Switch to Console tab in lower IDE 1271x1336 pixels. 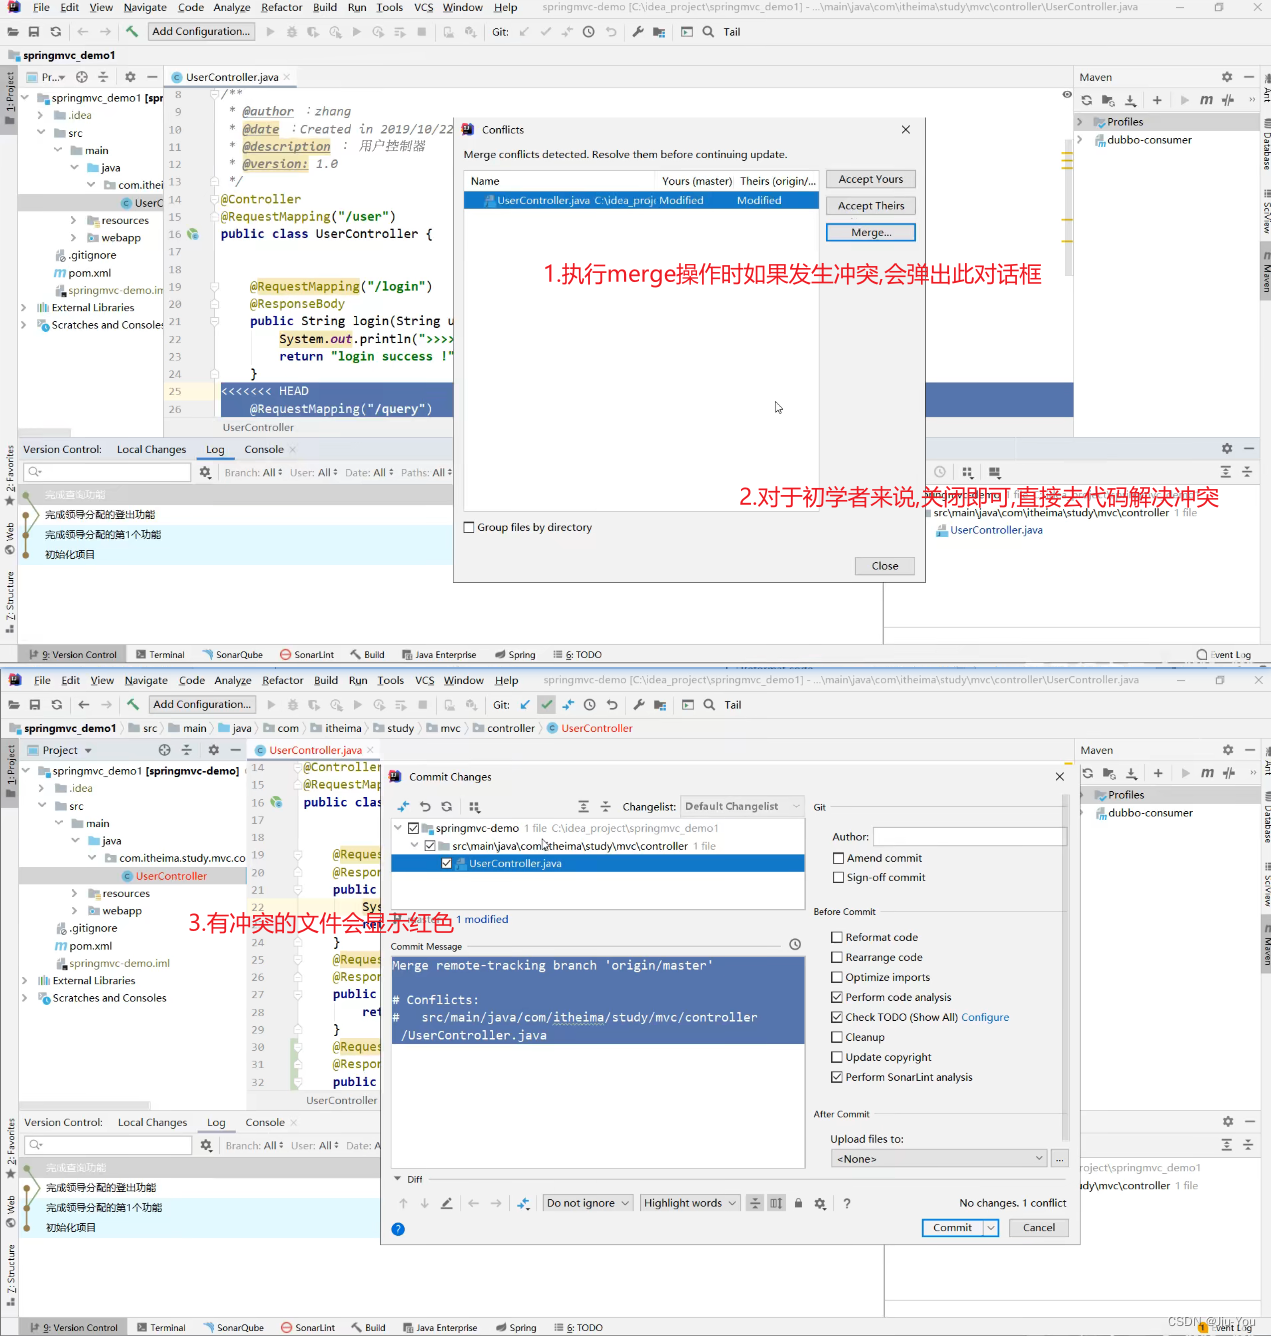click(265, 1122)
